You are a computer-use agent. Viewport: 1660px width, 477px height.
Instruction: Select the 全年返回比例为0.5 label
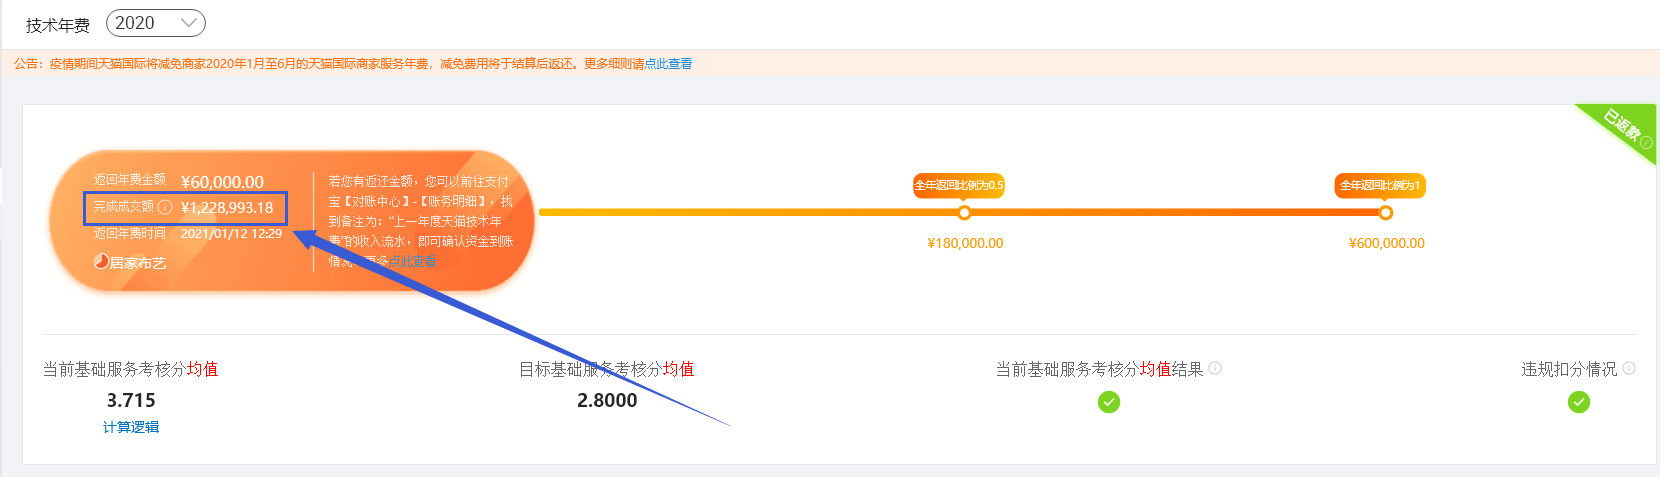959,185
